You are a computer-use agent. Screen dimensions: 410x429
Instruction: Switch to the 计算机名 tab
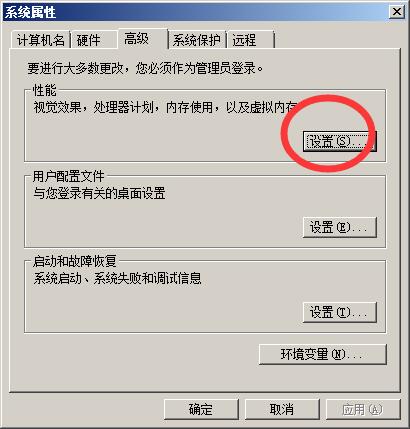40,40
